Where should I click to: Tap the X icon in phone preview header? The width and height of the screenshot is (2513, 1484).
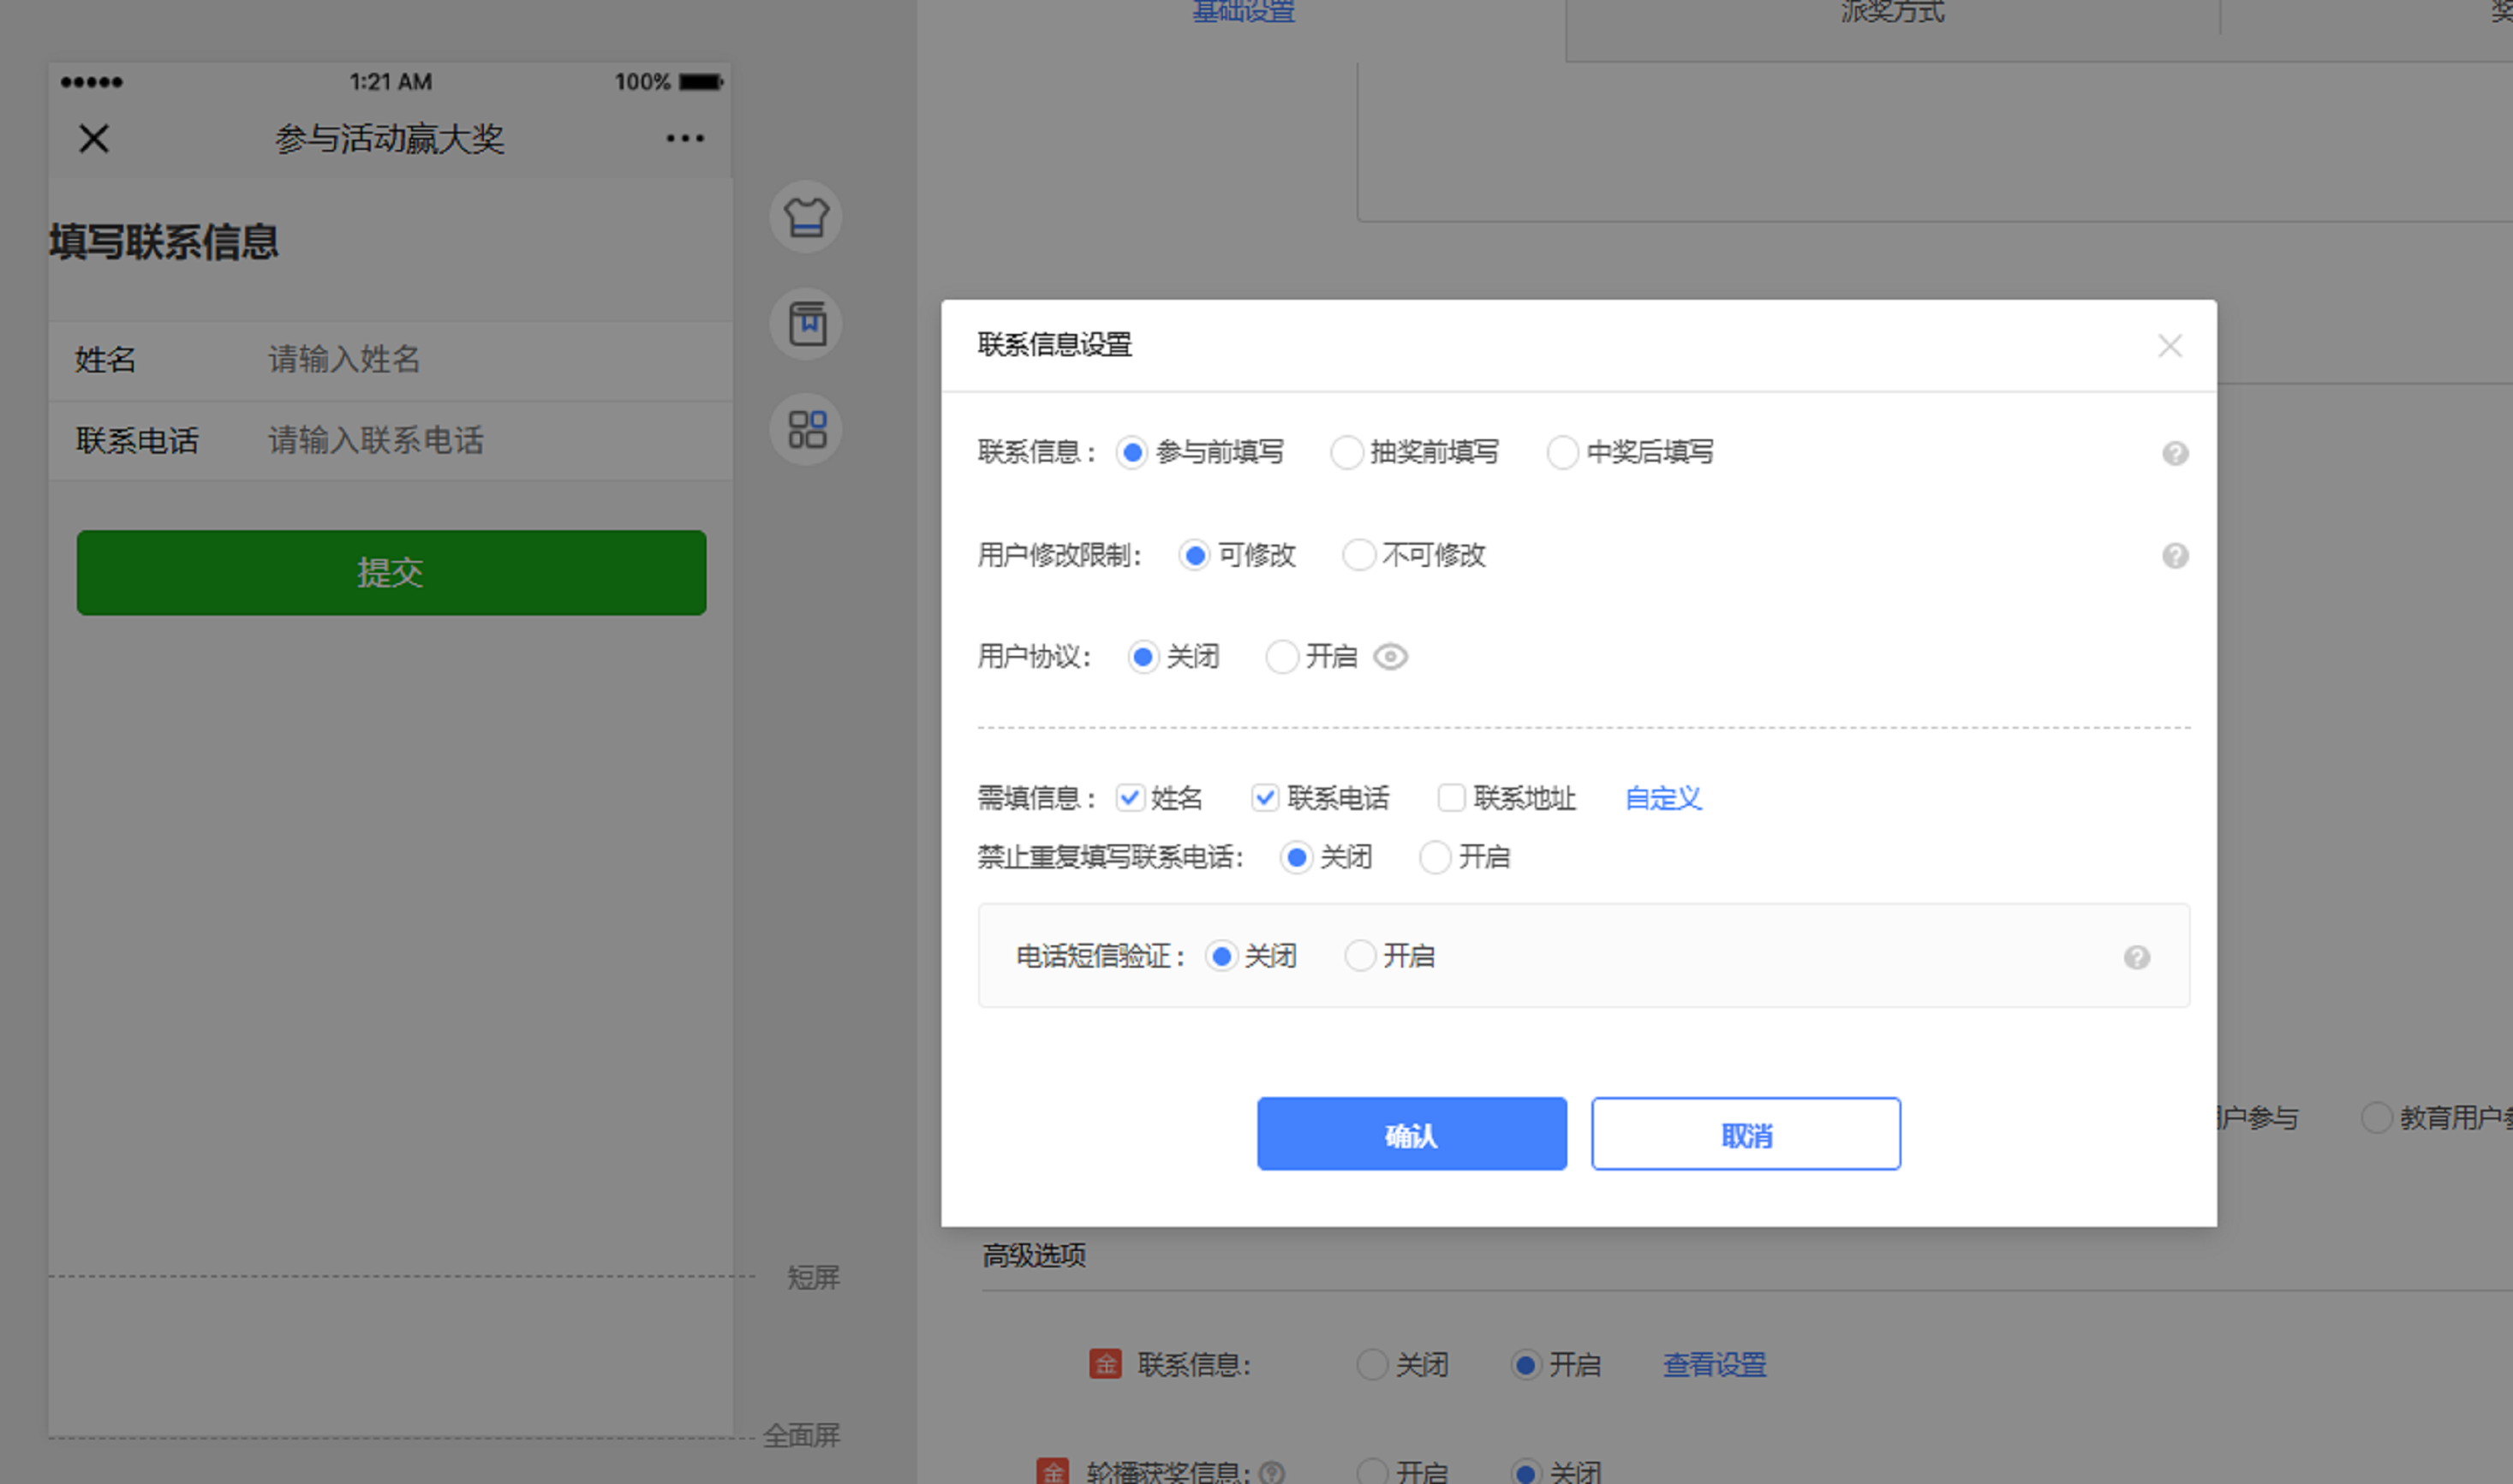click(x=94, y=139)
